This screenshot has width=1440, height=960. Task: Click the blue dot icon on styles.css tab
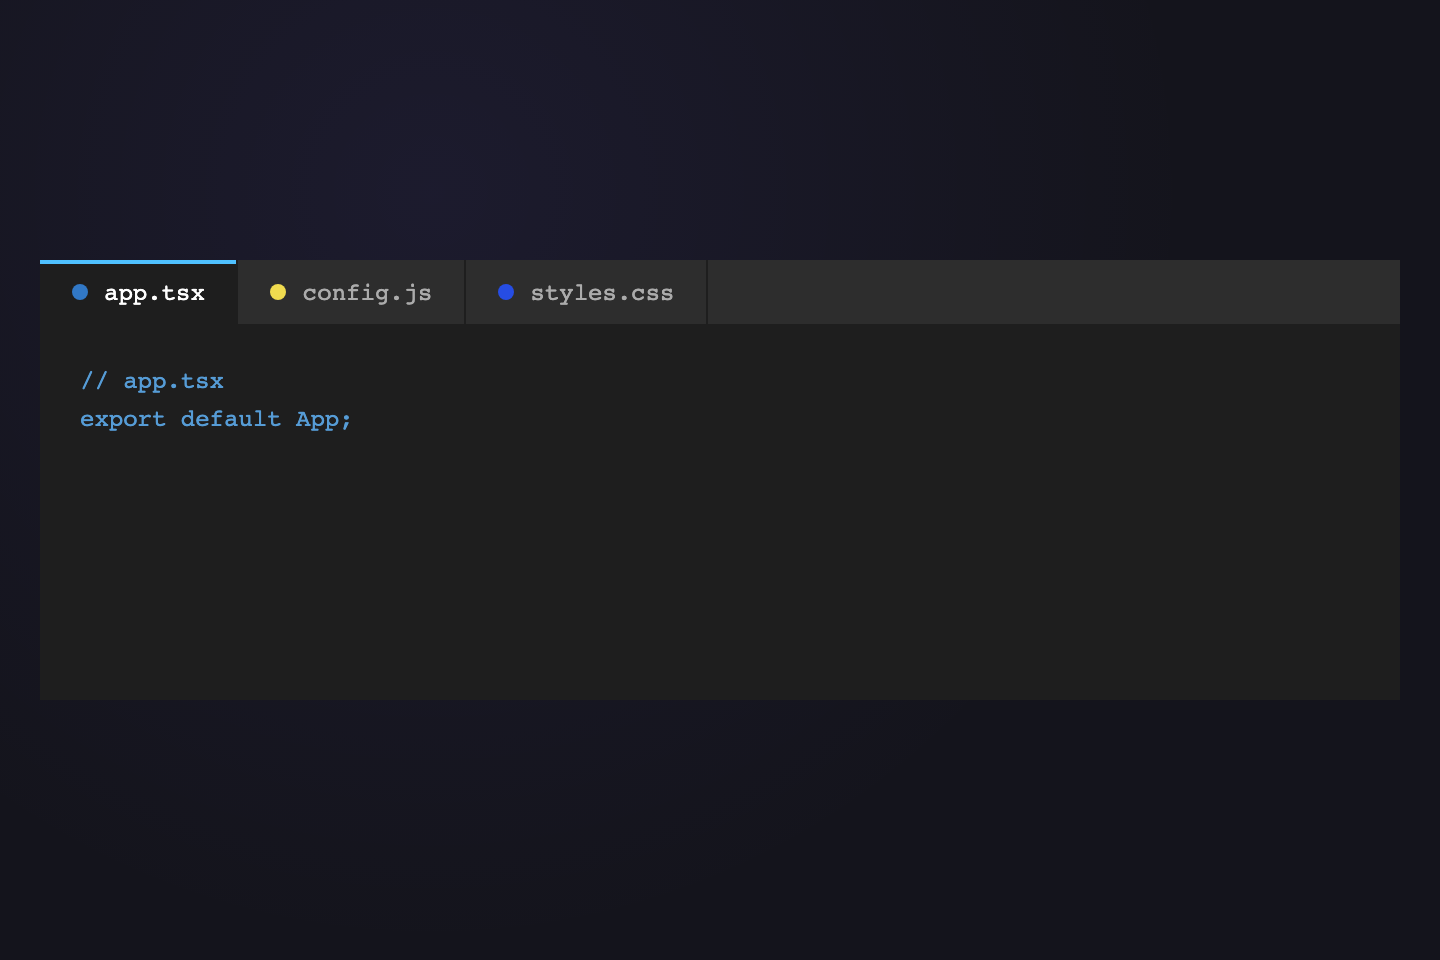pyautogui.click(x=506, y=292)
